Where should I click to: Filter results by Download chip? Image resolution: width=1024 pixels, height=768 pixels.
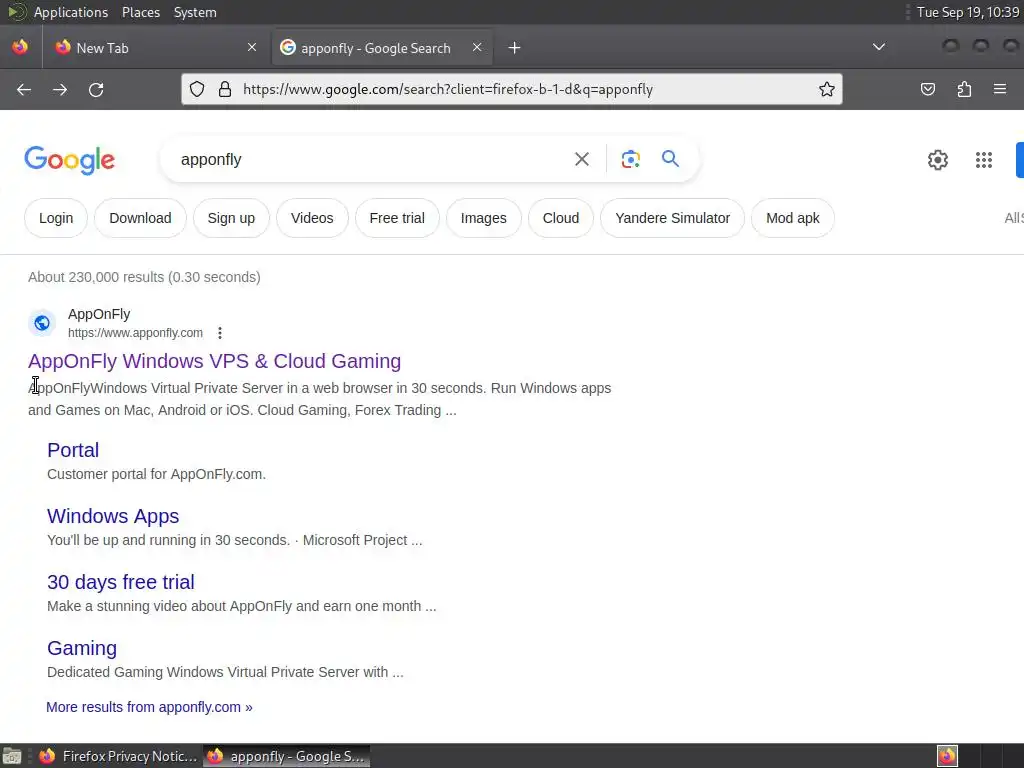point(140,218)
